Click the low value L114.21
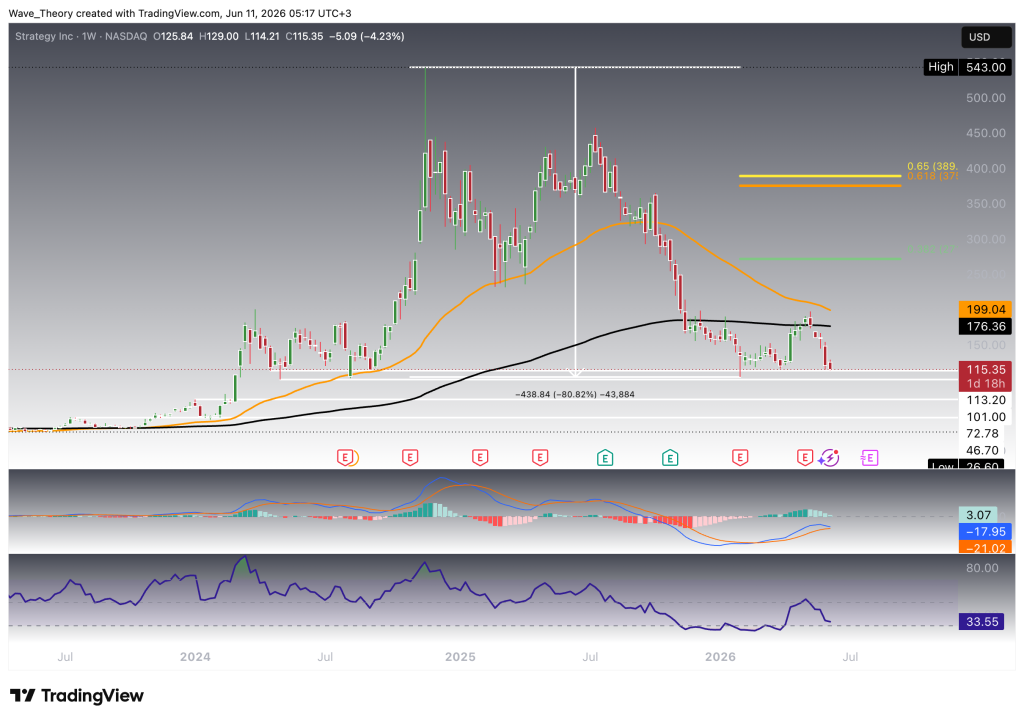The height and width of the screenshot is (721, 1024). (x=263, y=37)
